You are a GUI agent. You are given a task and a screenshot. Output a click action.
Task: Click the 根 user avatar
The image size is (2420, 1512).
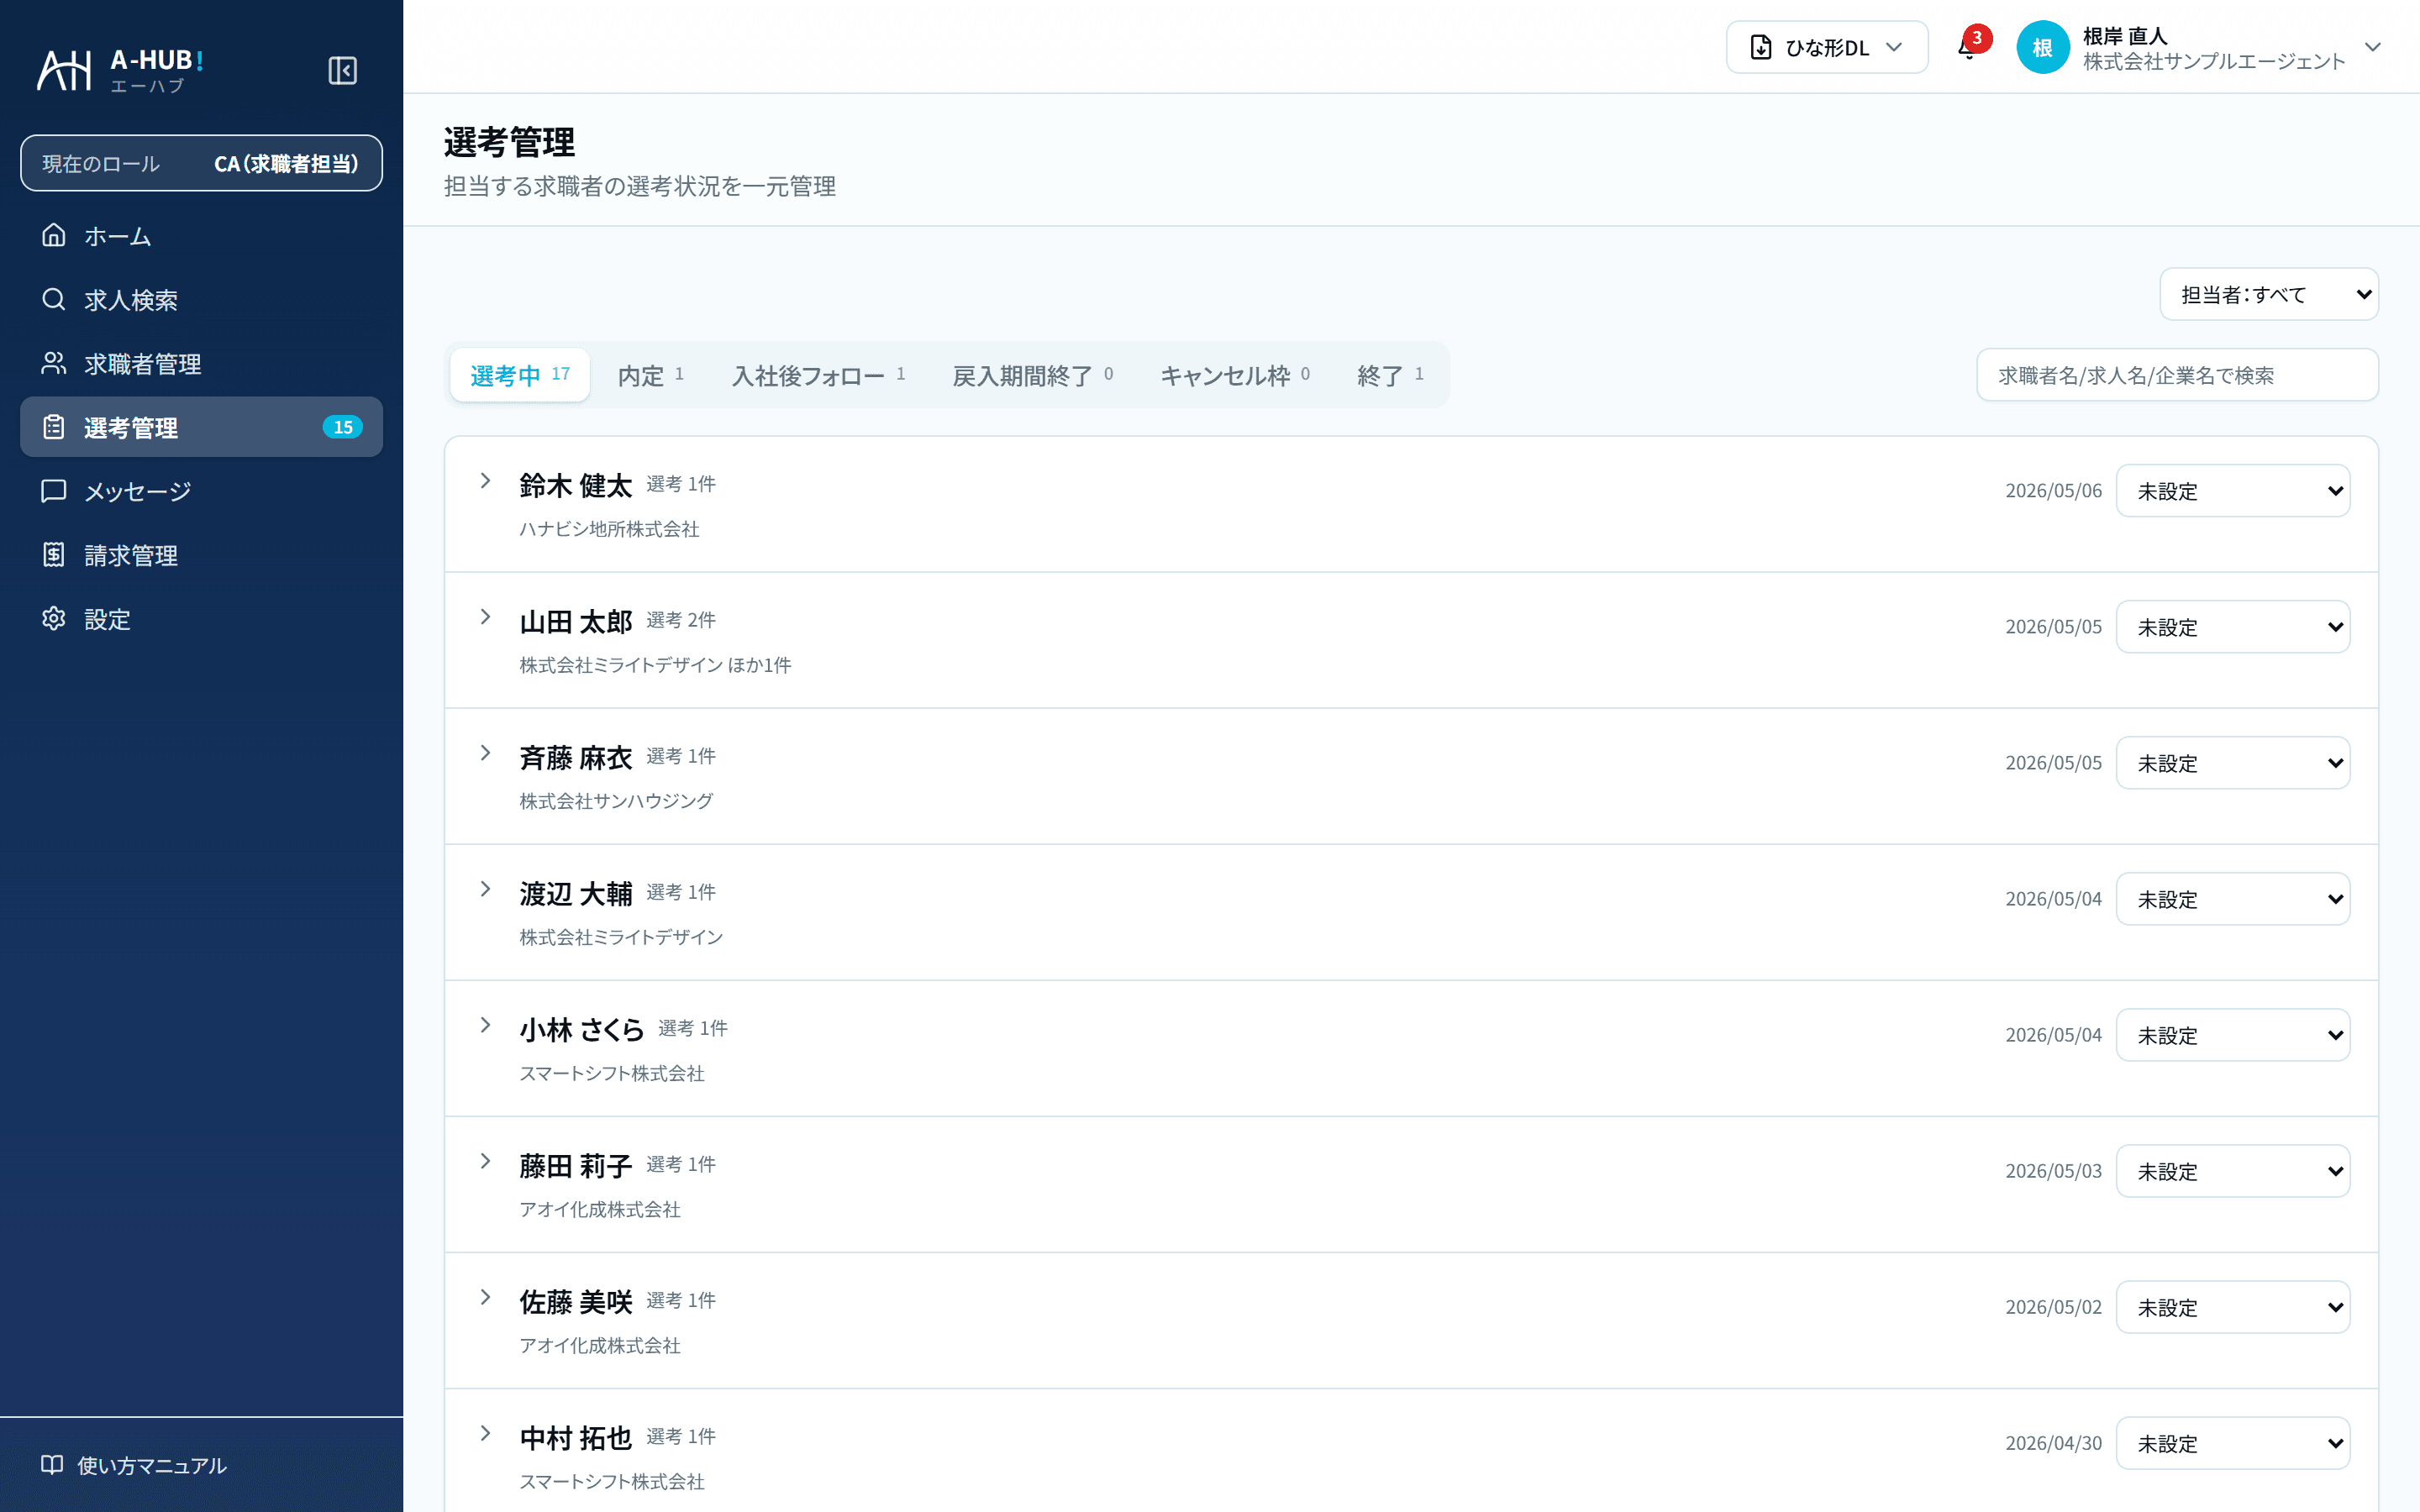2042,47
